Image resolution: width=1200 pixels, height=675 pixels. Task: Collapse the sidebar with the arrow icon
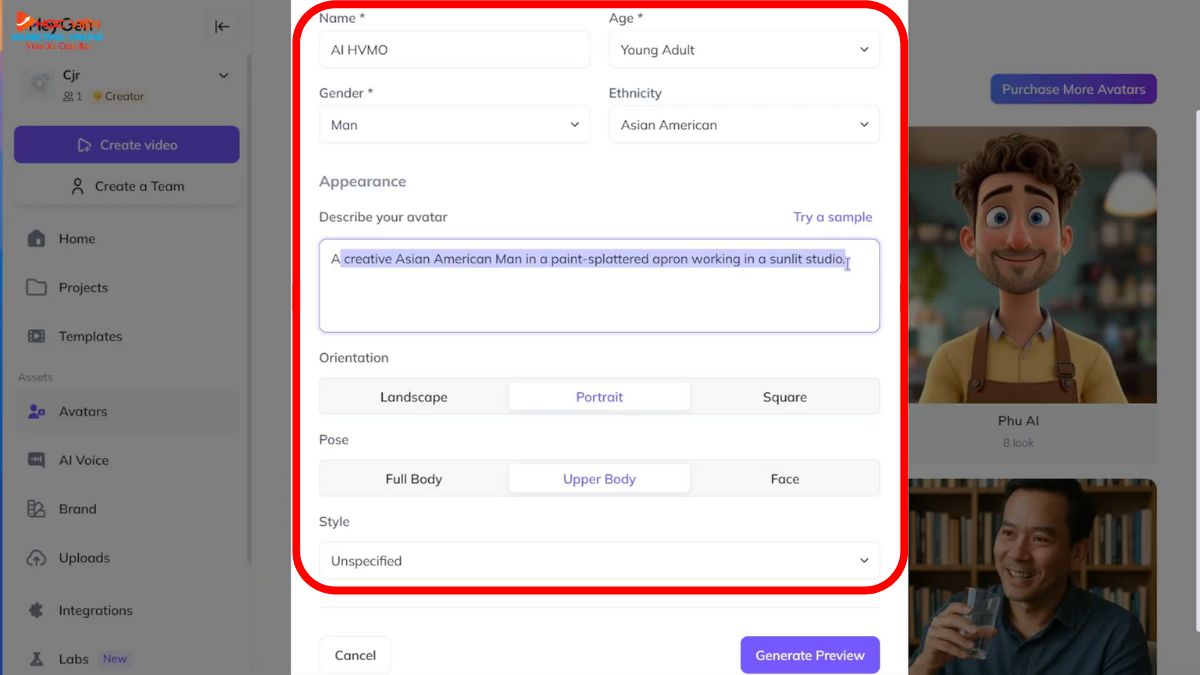click(222, 27)
